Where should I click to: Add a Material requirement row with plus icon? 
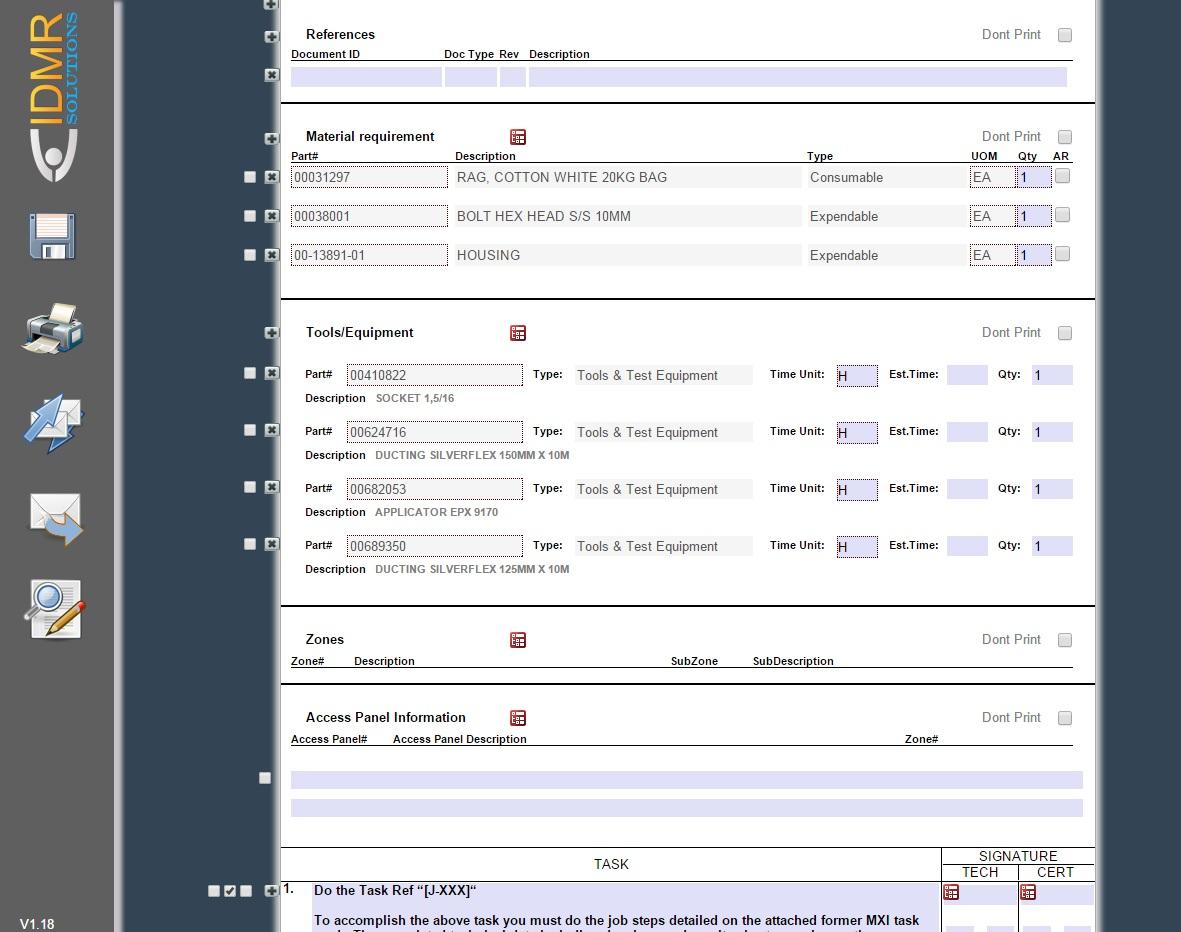click(x=272, y=139)
